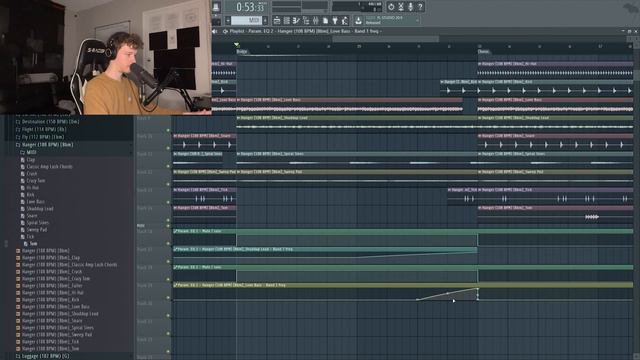This screenshot has width=640, height=360.
Task: Click the playlist options arrow icon in title
Action: pos(224,31)
